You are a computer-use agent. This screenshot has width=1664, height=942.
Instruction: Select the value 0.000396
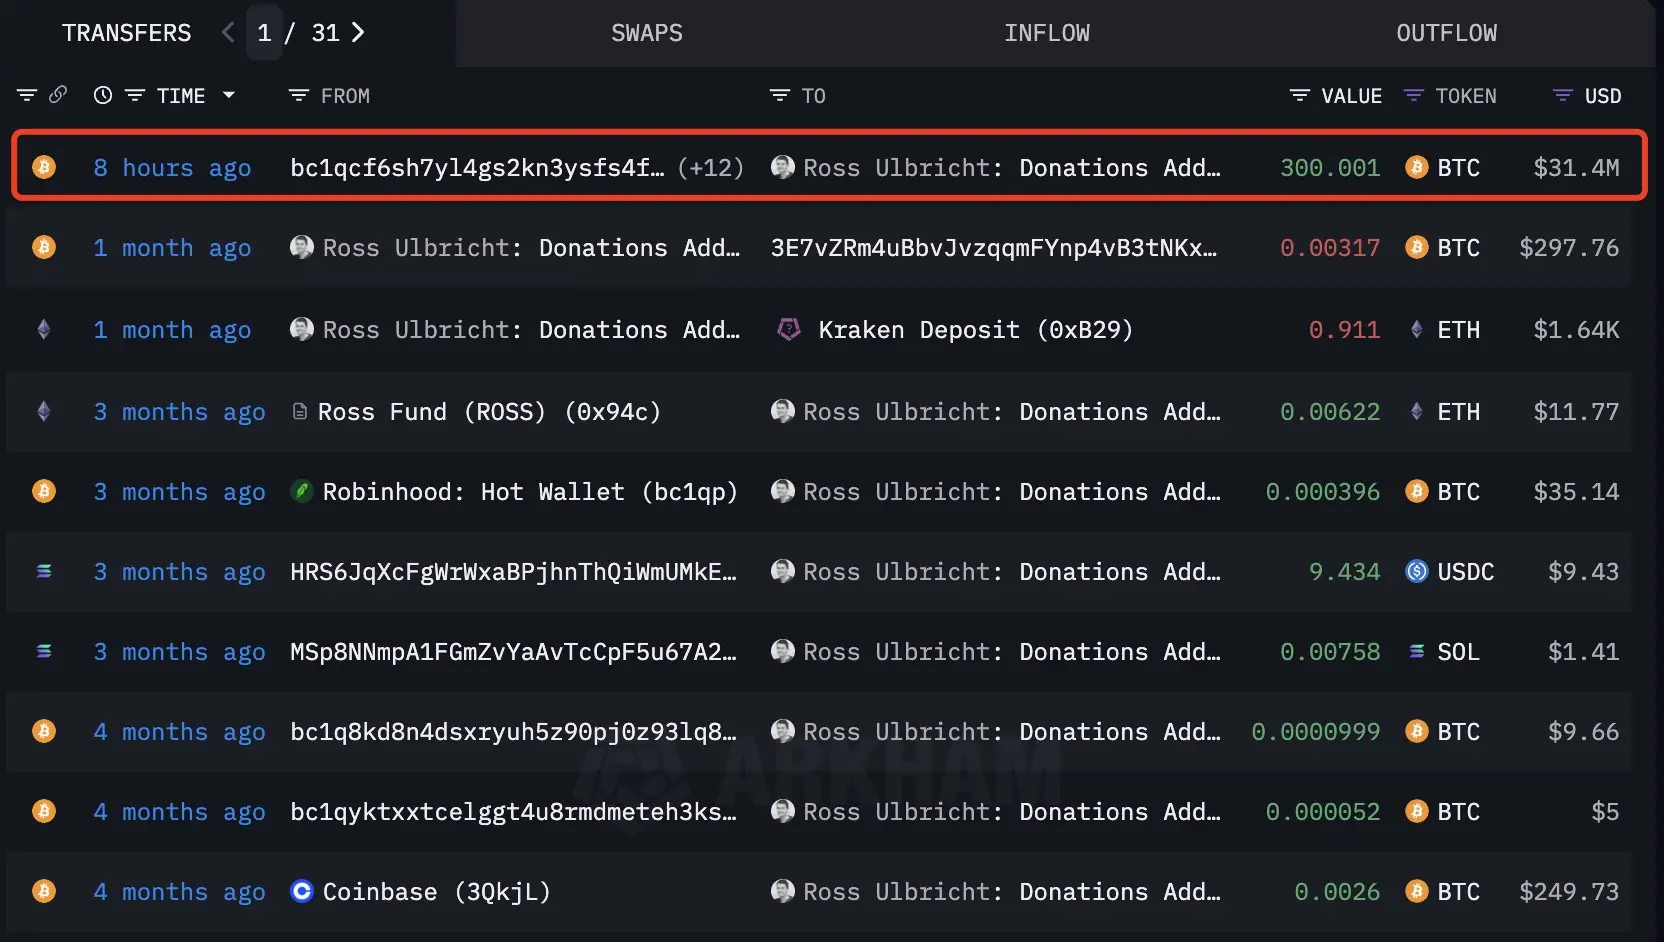point(1323,491)
